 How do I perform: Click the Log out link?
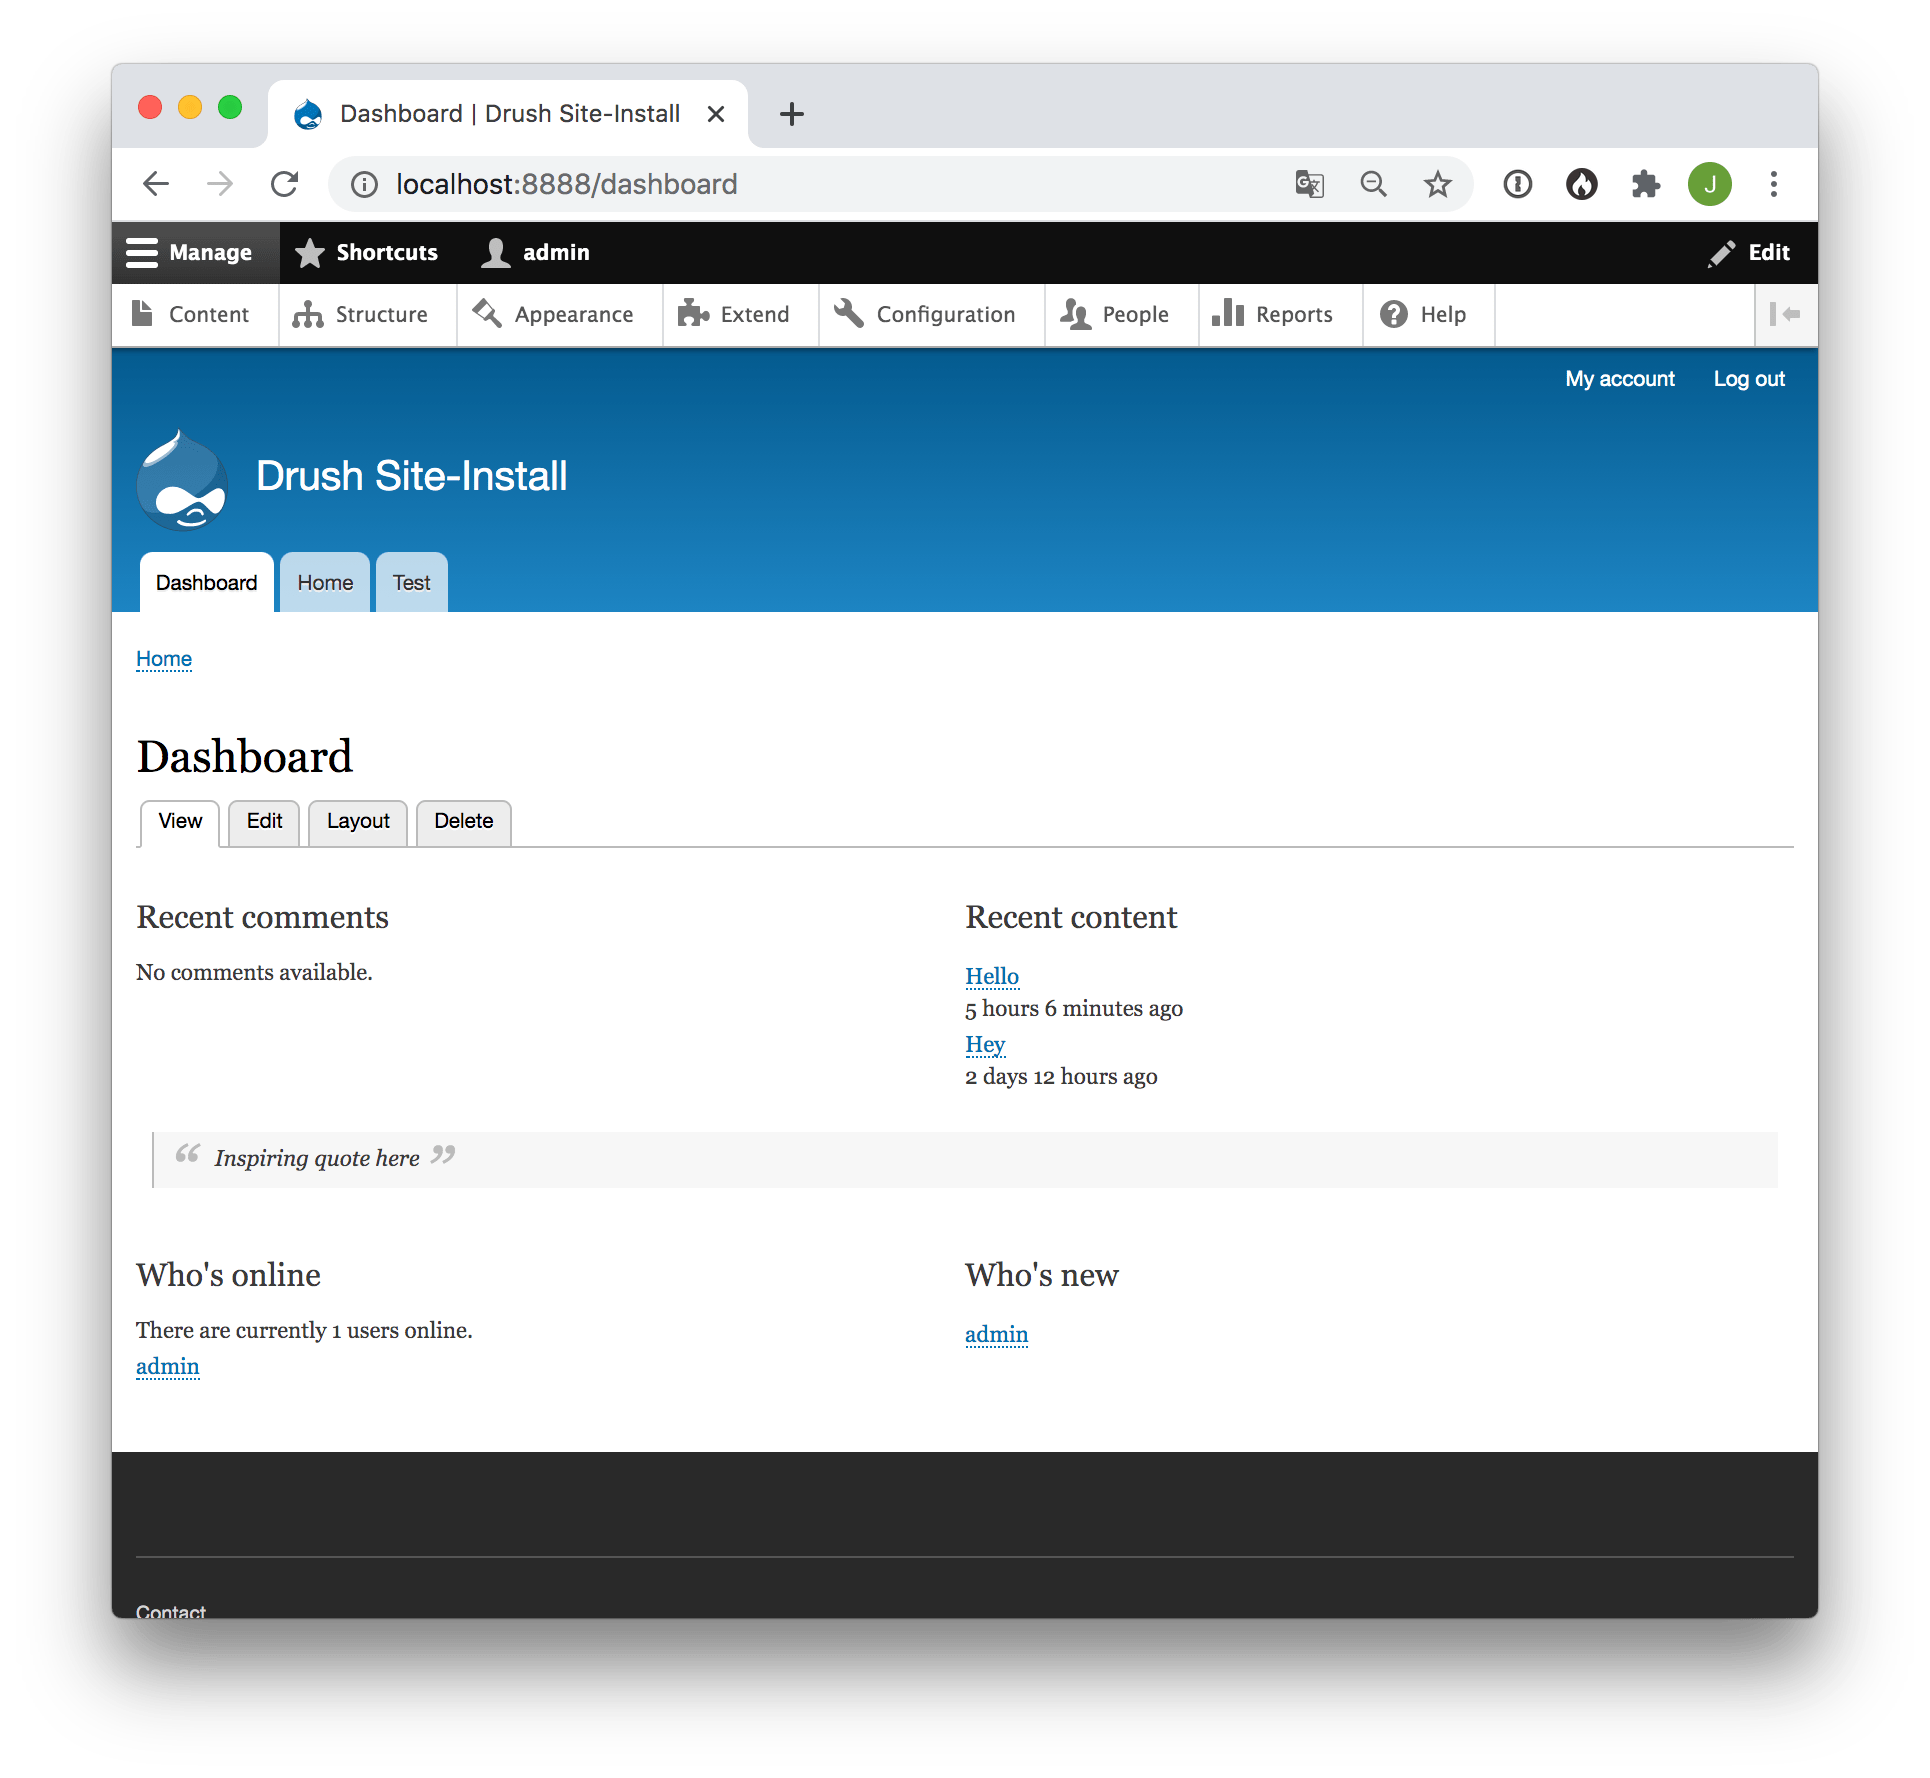point(1748,379)
